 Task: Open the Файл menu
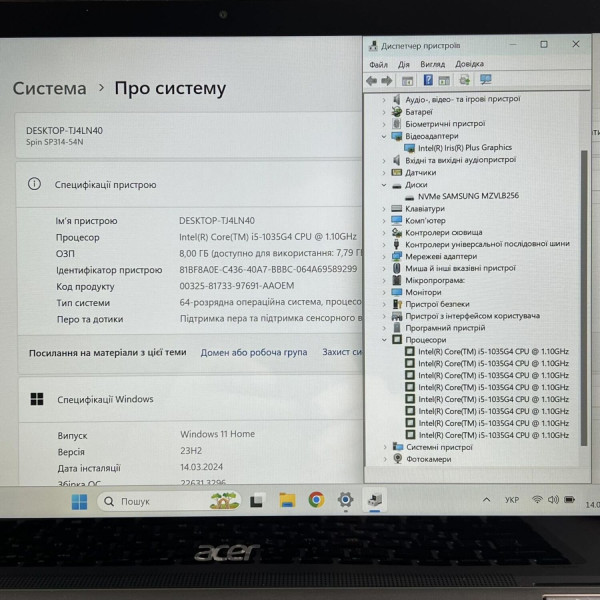tap(378, 65)
